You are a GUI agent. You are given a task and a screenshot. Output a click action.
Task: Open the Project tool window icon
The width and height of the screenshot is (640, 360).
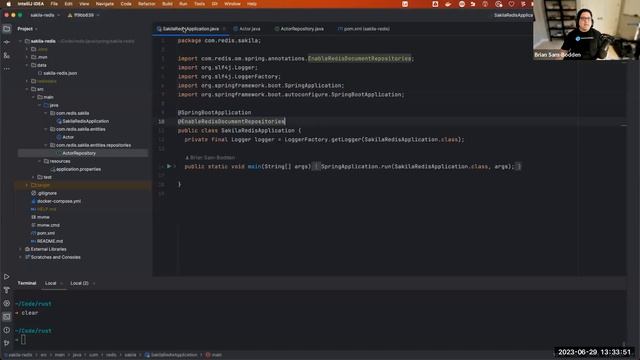click(7, 29)
